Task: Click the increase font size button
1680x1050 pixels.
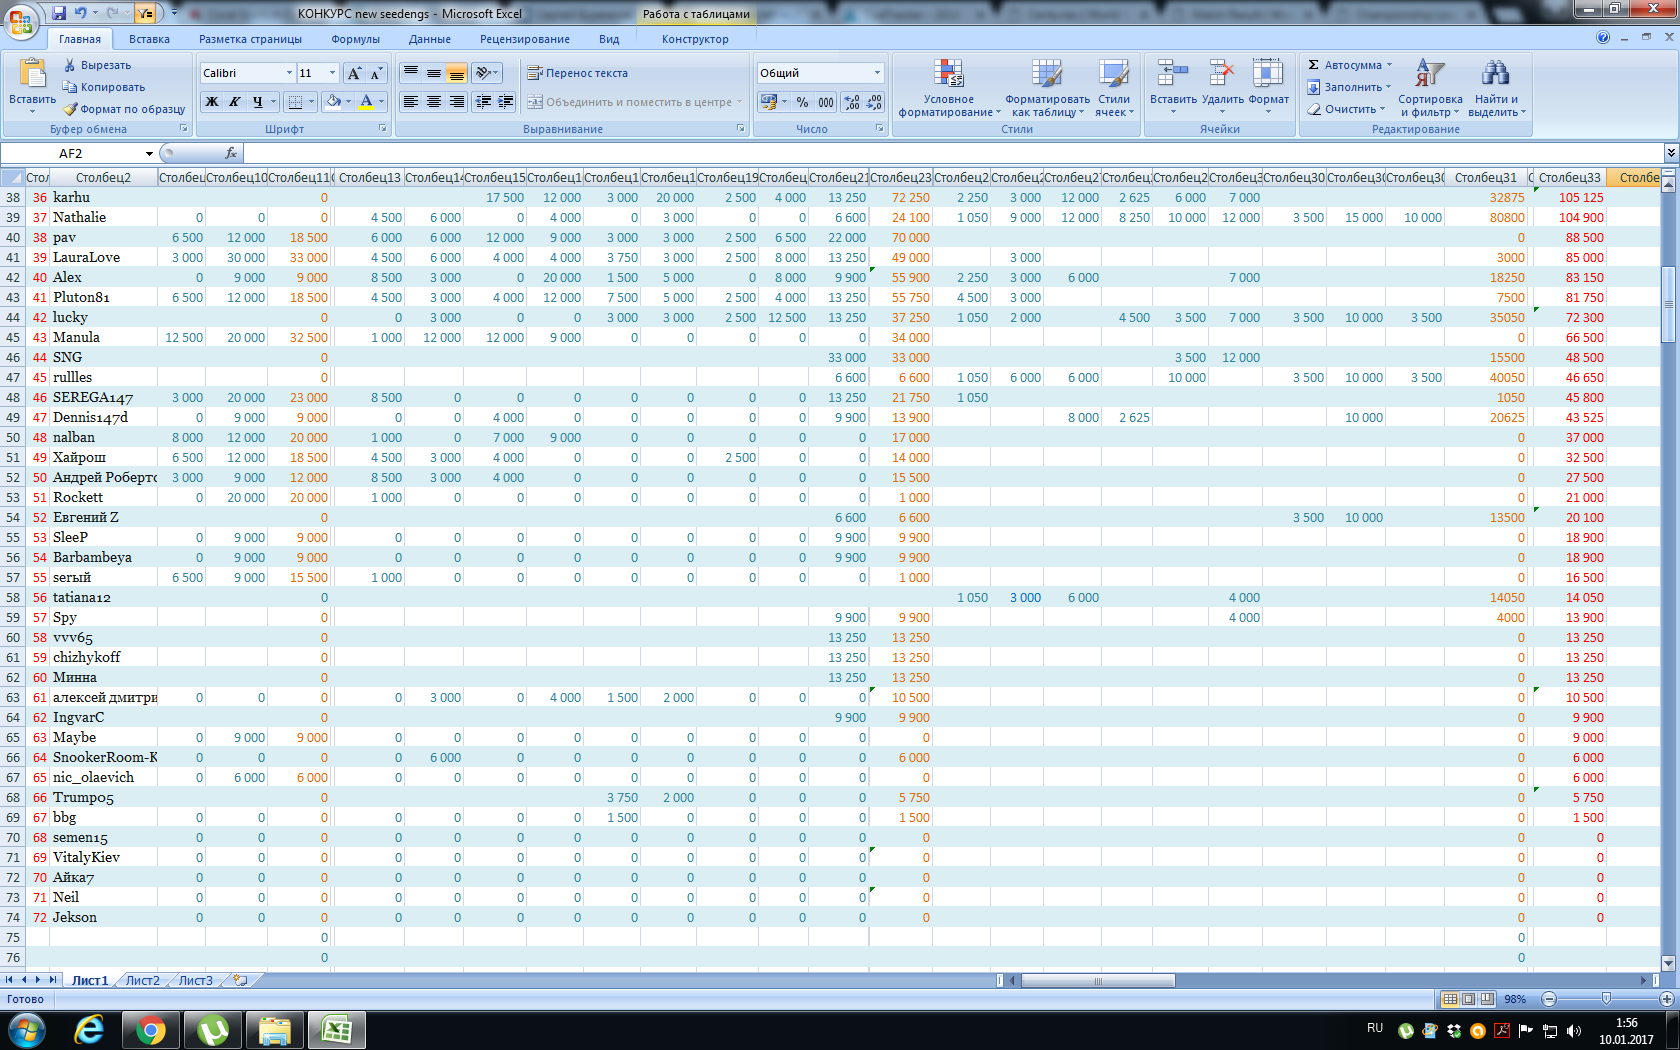Action: point(354,73)
